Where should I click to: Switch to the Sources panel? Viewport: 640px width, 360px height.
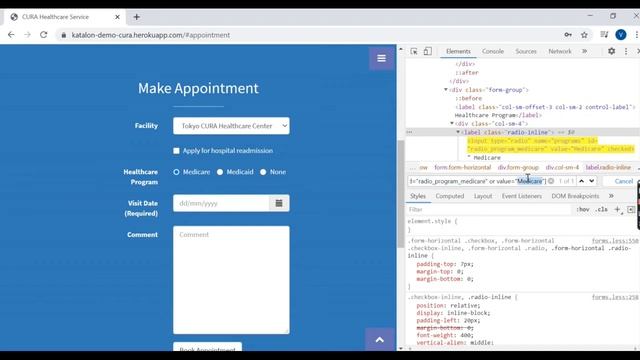point(526,51)
